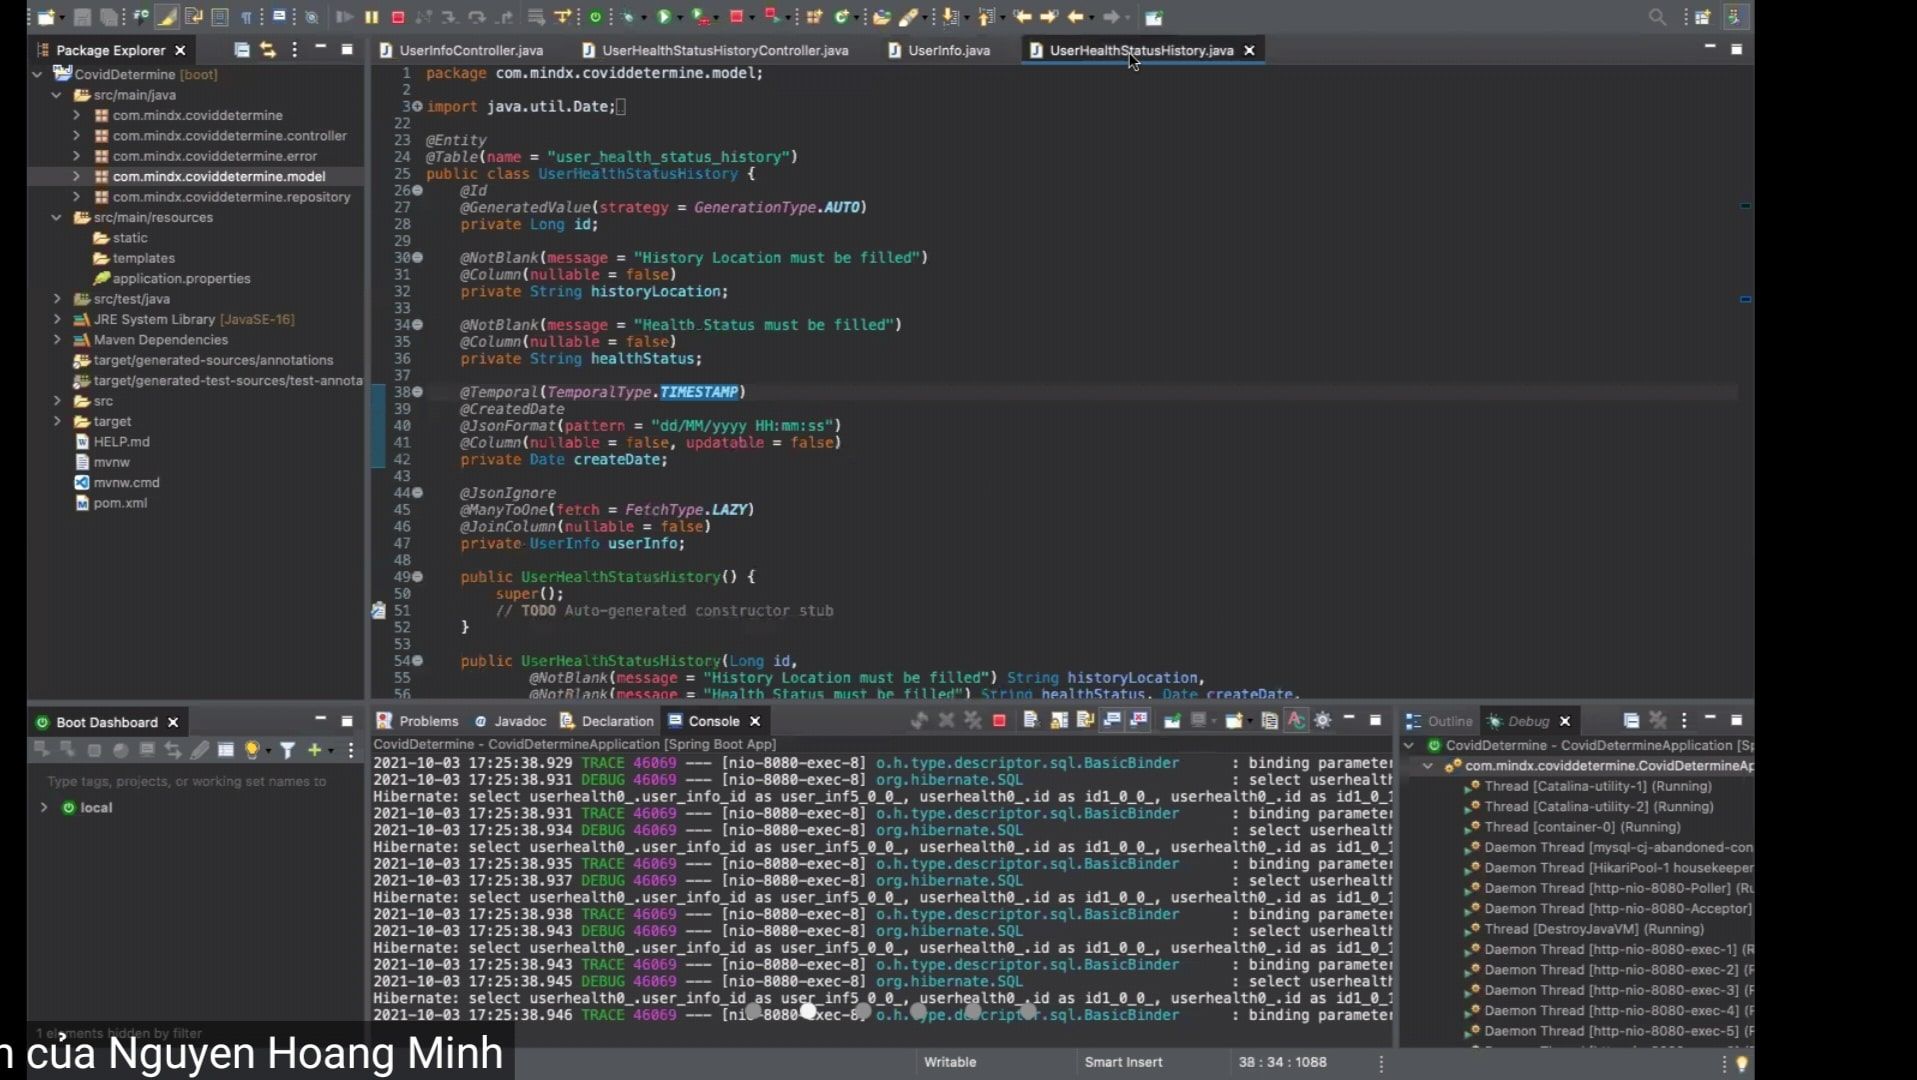
Task: Click the Suspend (pause) debug button
Action: 371,17
